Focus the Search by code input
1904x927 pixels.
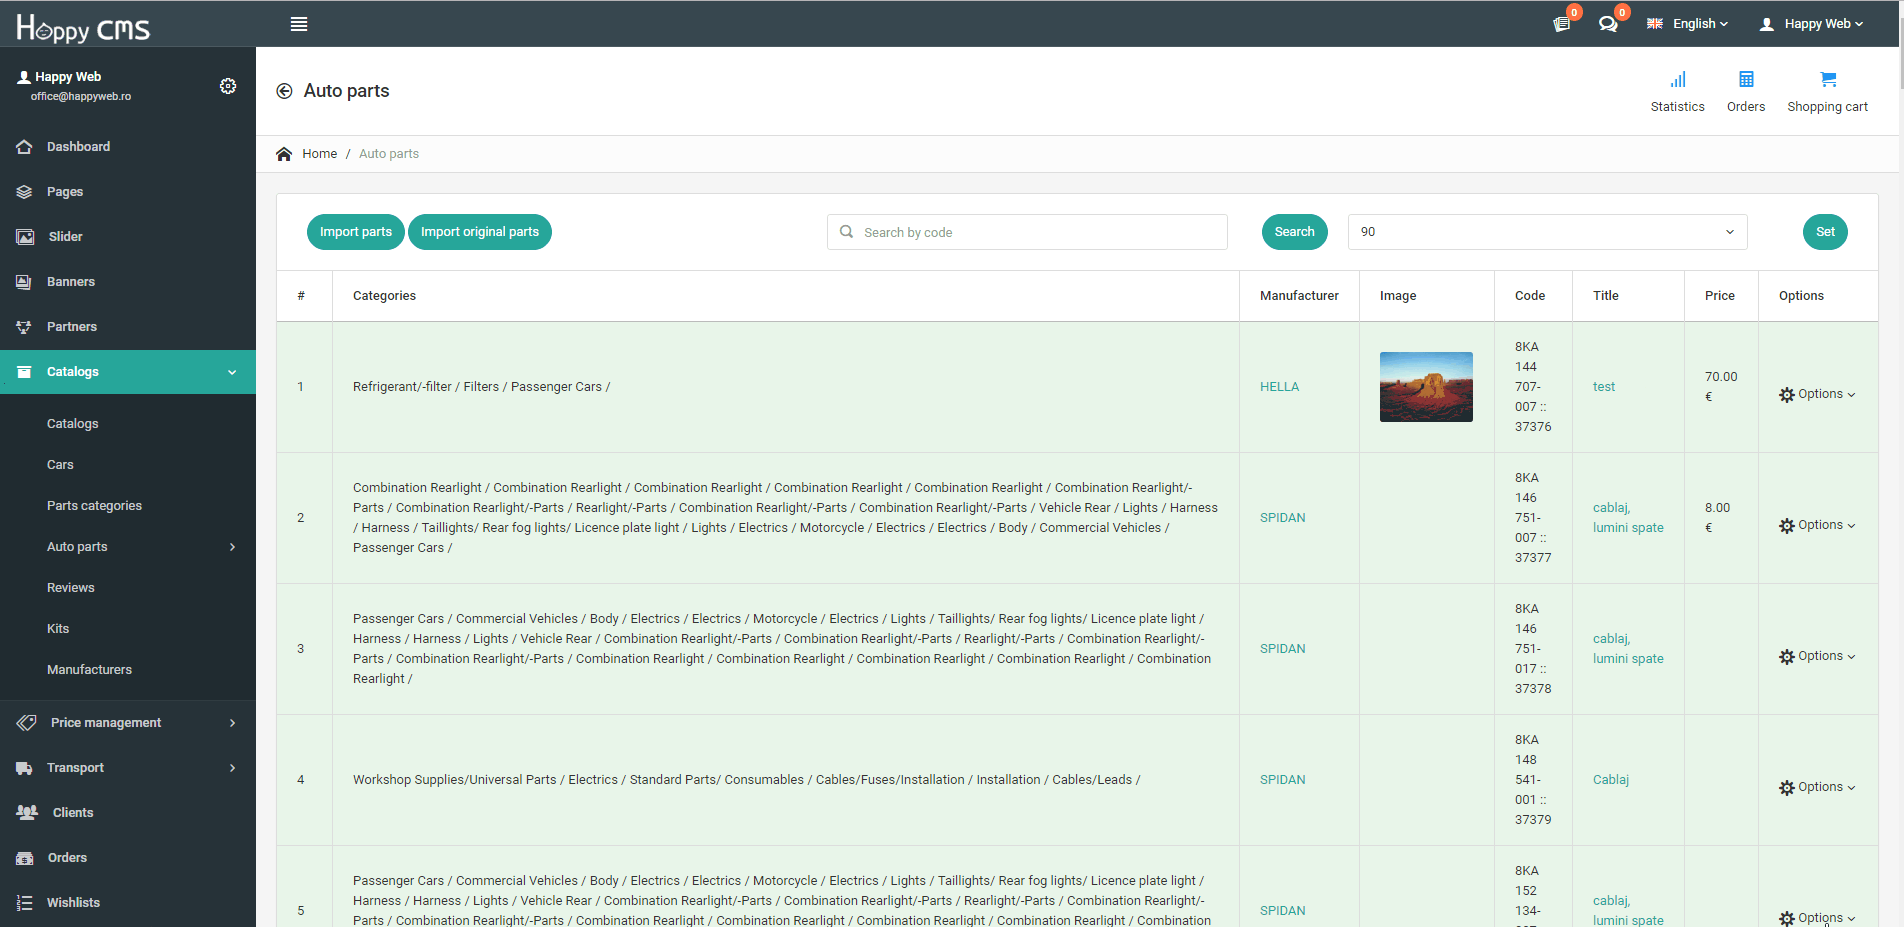[x=1027, y=232]
